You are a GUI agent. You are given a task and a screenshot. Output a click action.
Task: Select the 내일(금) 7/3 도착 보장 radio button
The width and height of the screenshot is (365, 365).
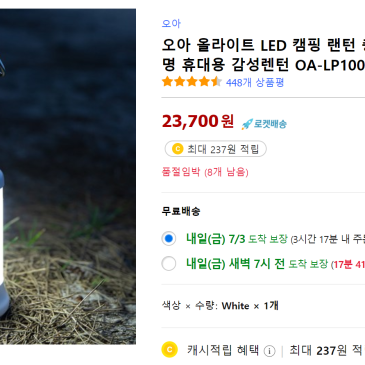(x=169, y=238)
